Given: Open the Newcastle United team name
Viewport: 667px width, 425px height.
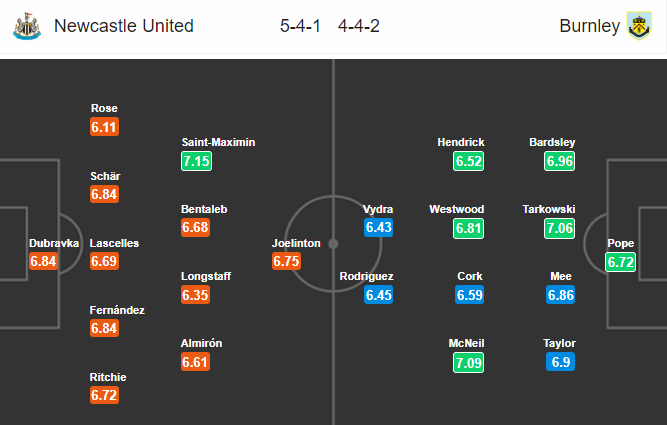Looking at the screenshot, I should click(x=124, y=26).
